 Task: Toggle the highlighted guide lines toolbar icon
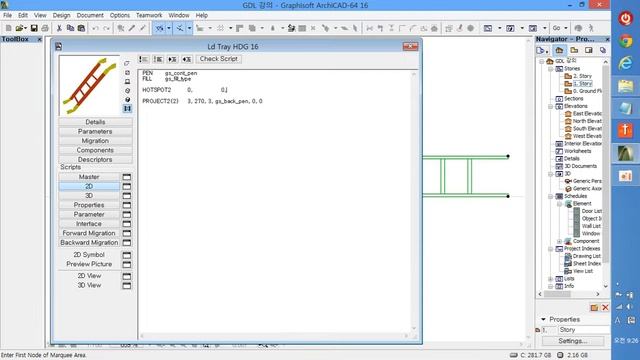tap(160, 28)
